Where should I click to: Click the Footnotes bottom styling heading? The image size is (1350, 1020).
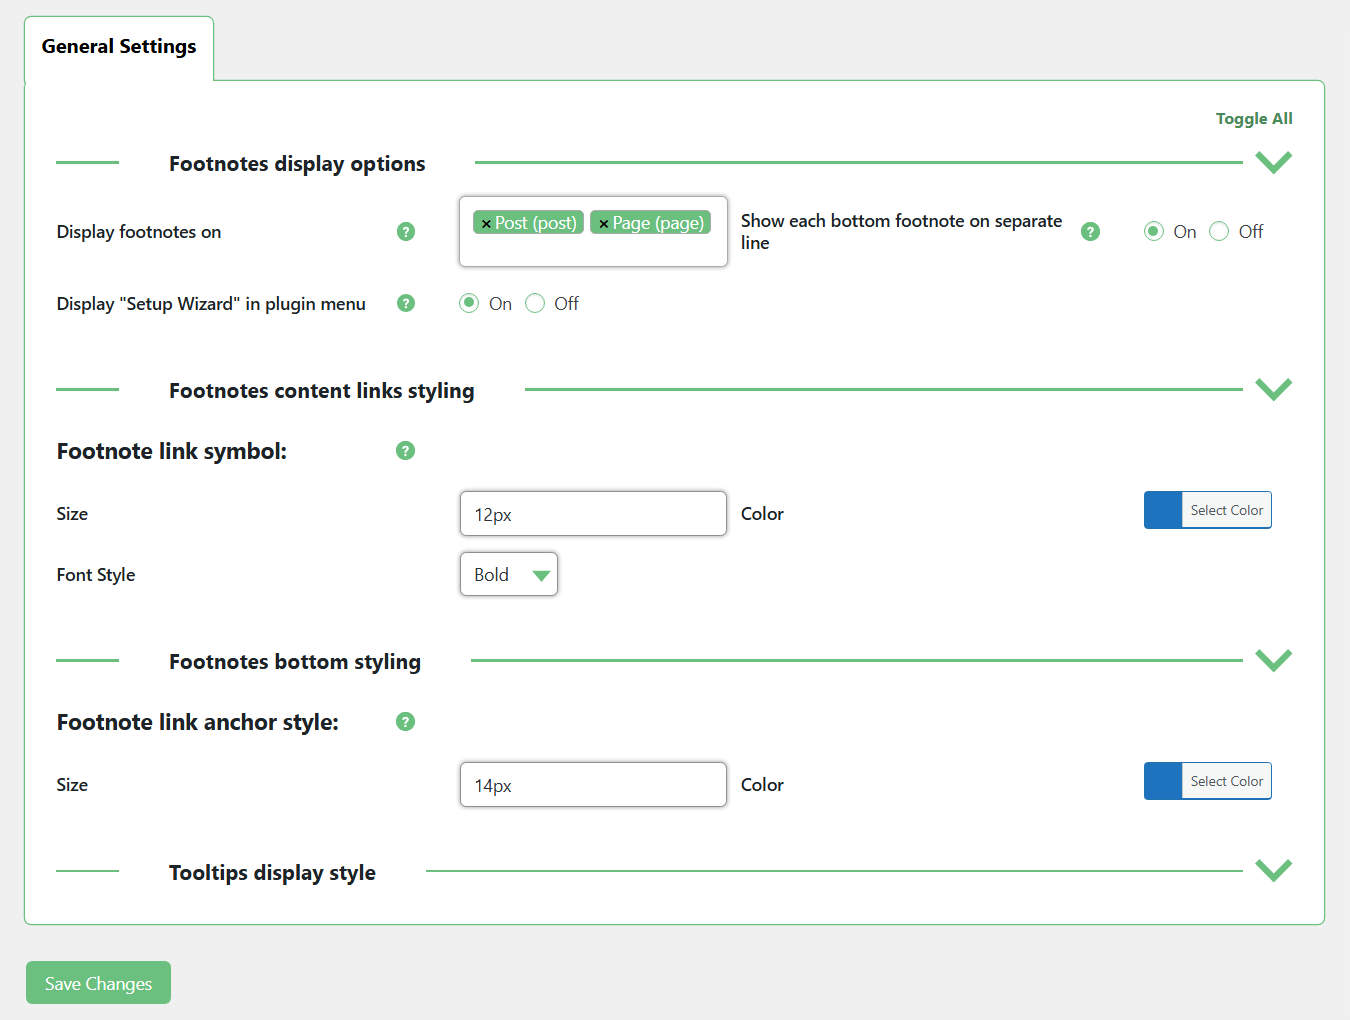(x=295, y=662)
